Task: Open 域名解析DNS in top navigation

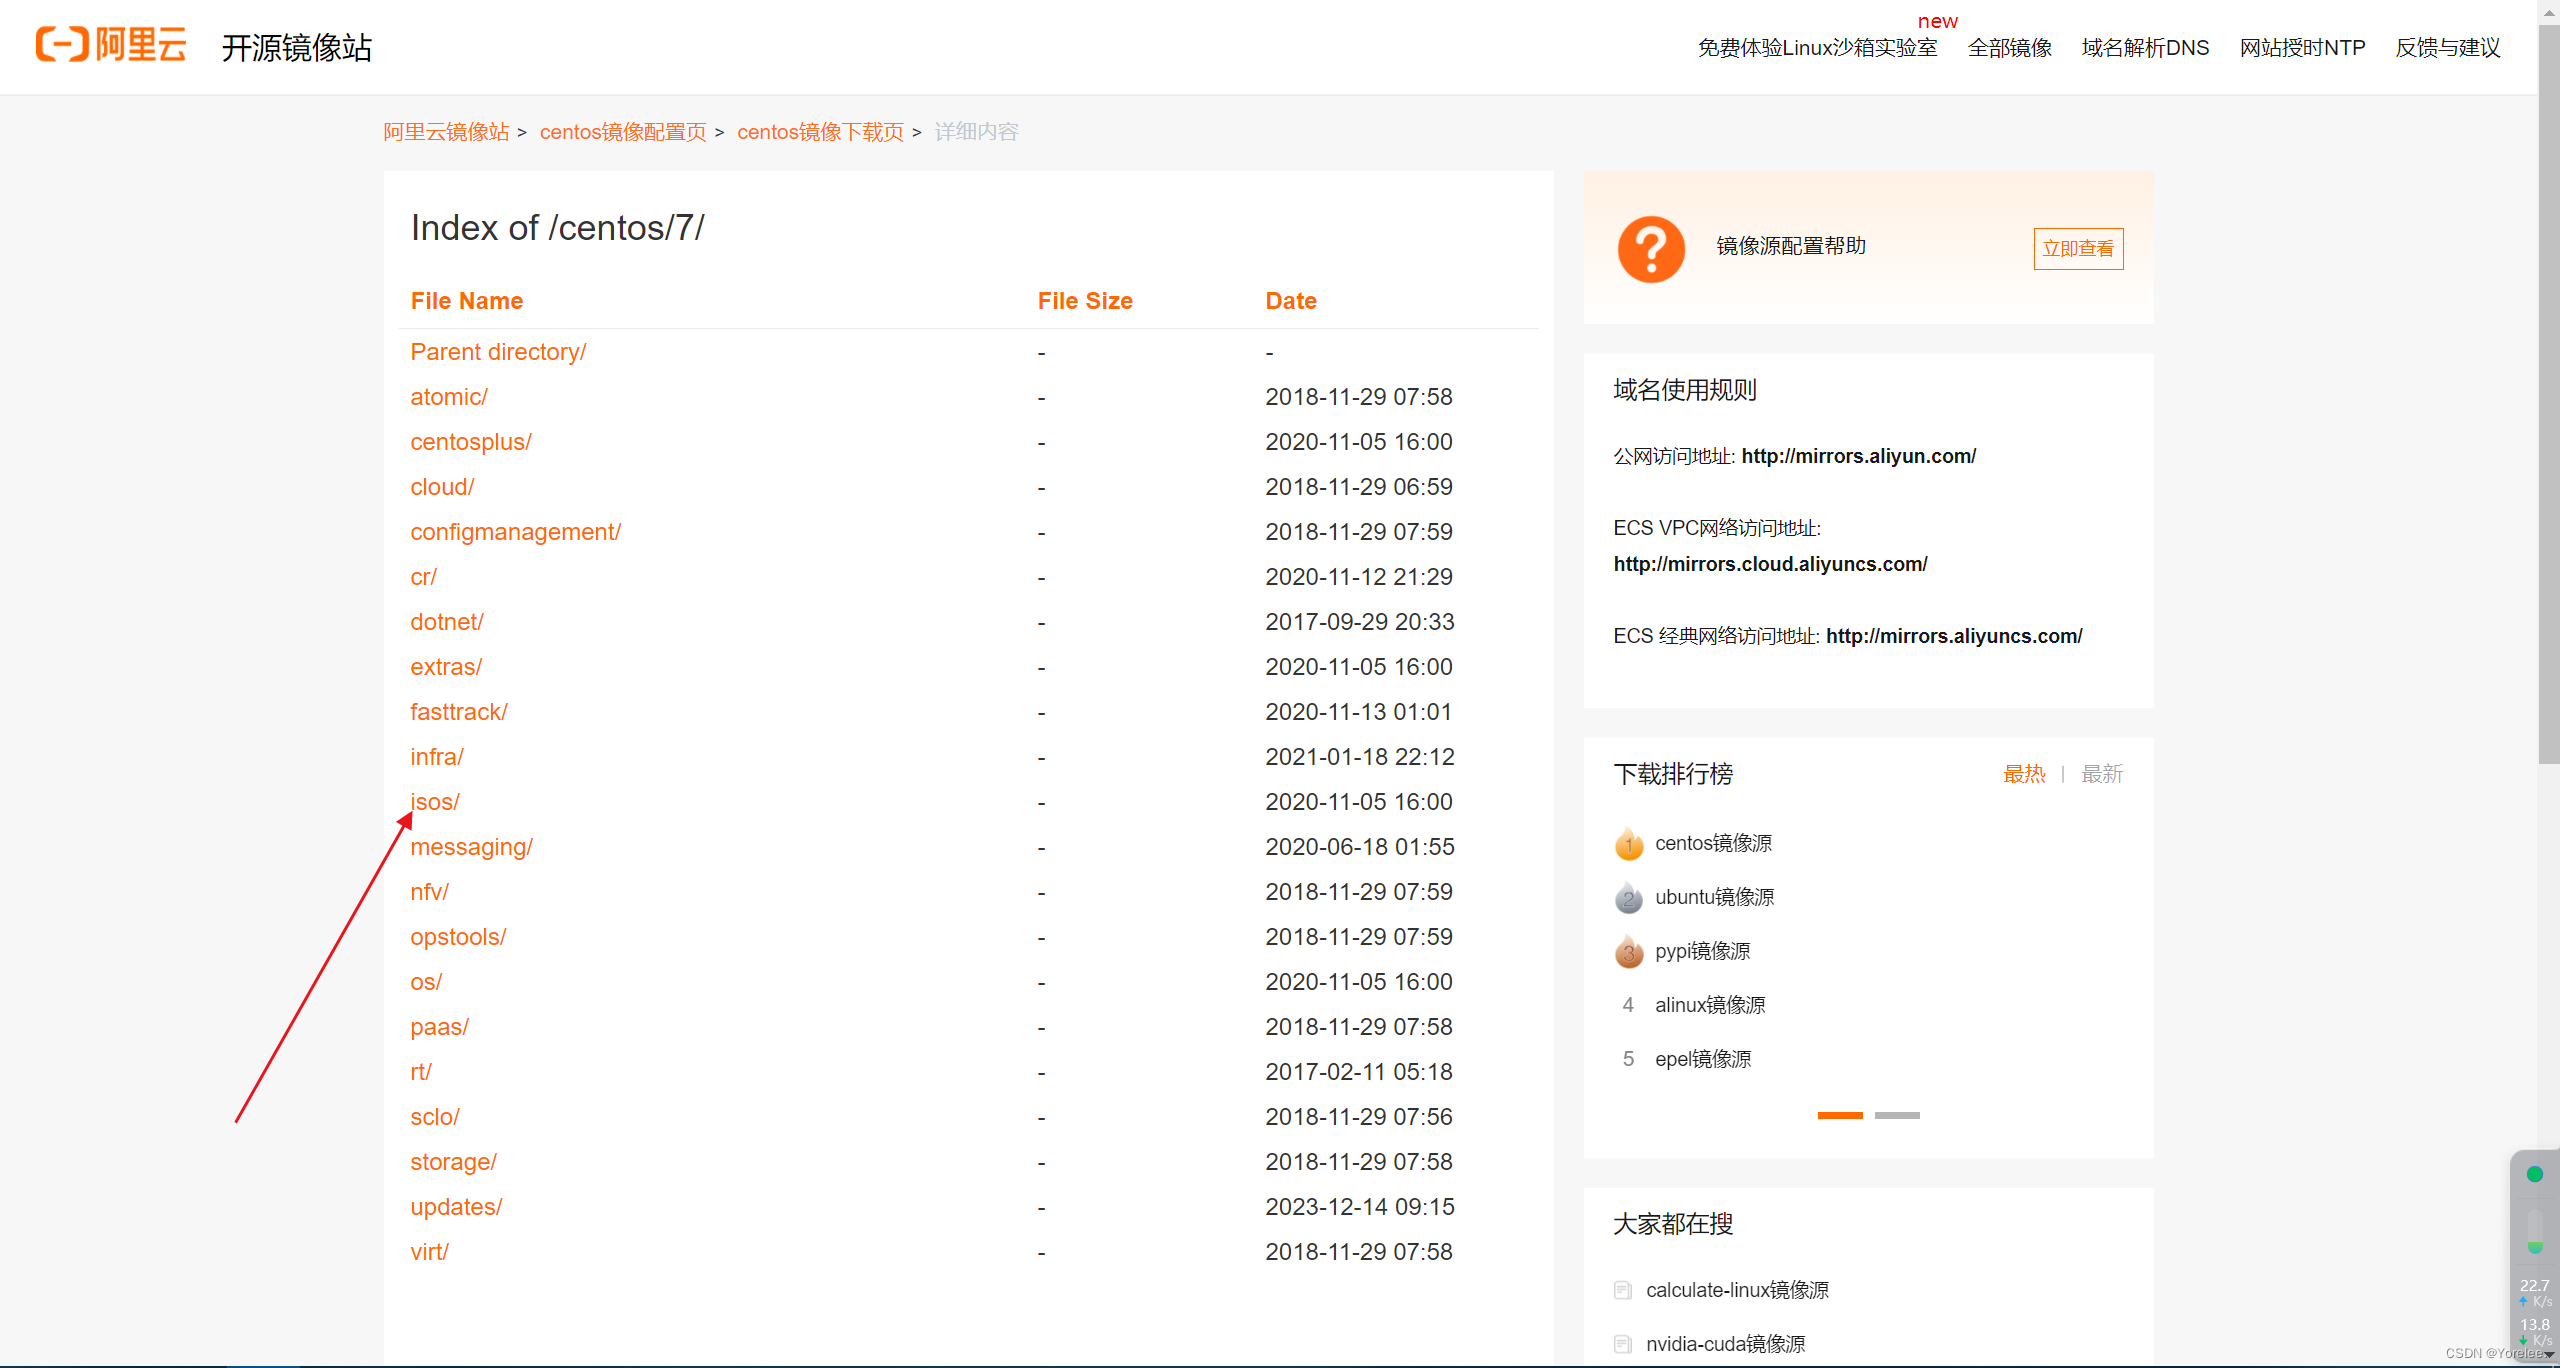Action: [x=2145, y=48]
